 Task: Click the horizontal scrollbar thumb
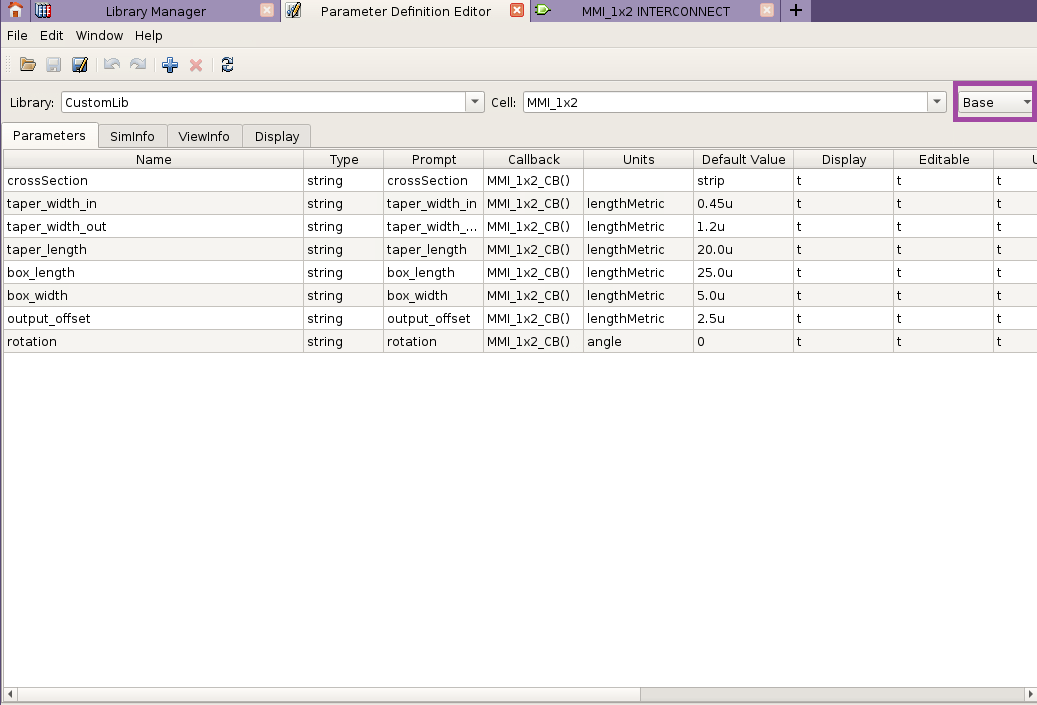click(329, 694)
